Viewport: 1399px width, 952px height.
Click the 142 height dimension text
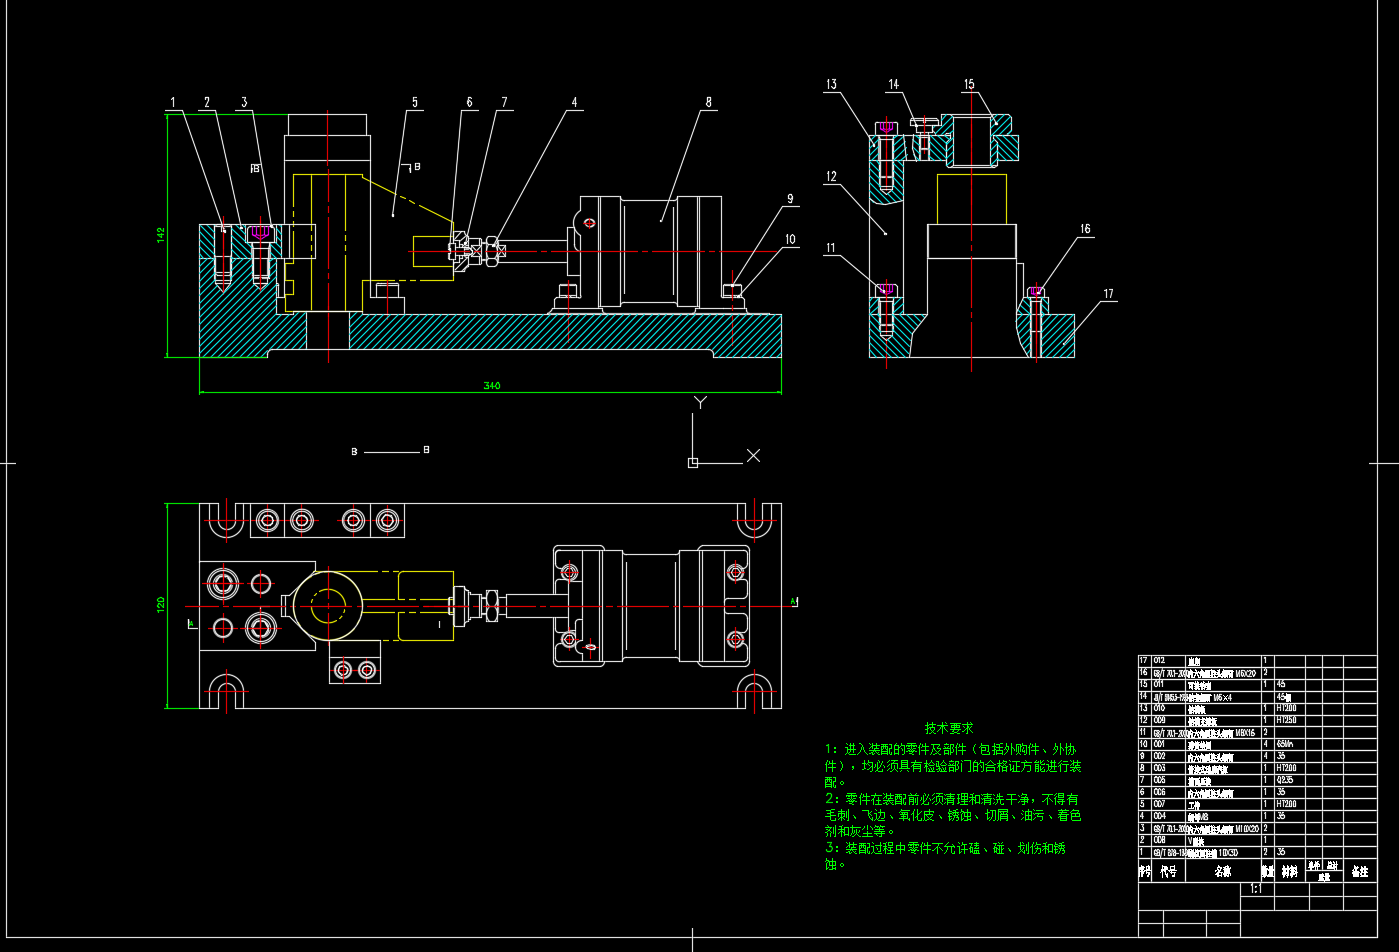point(160,234)
